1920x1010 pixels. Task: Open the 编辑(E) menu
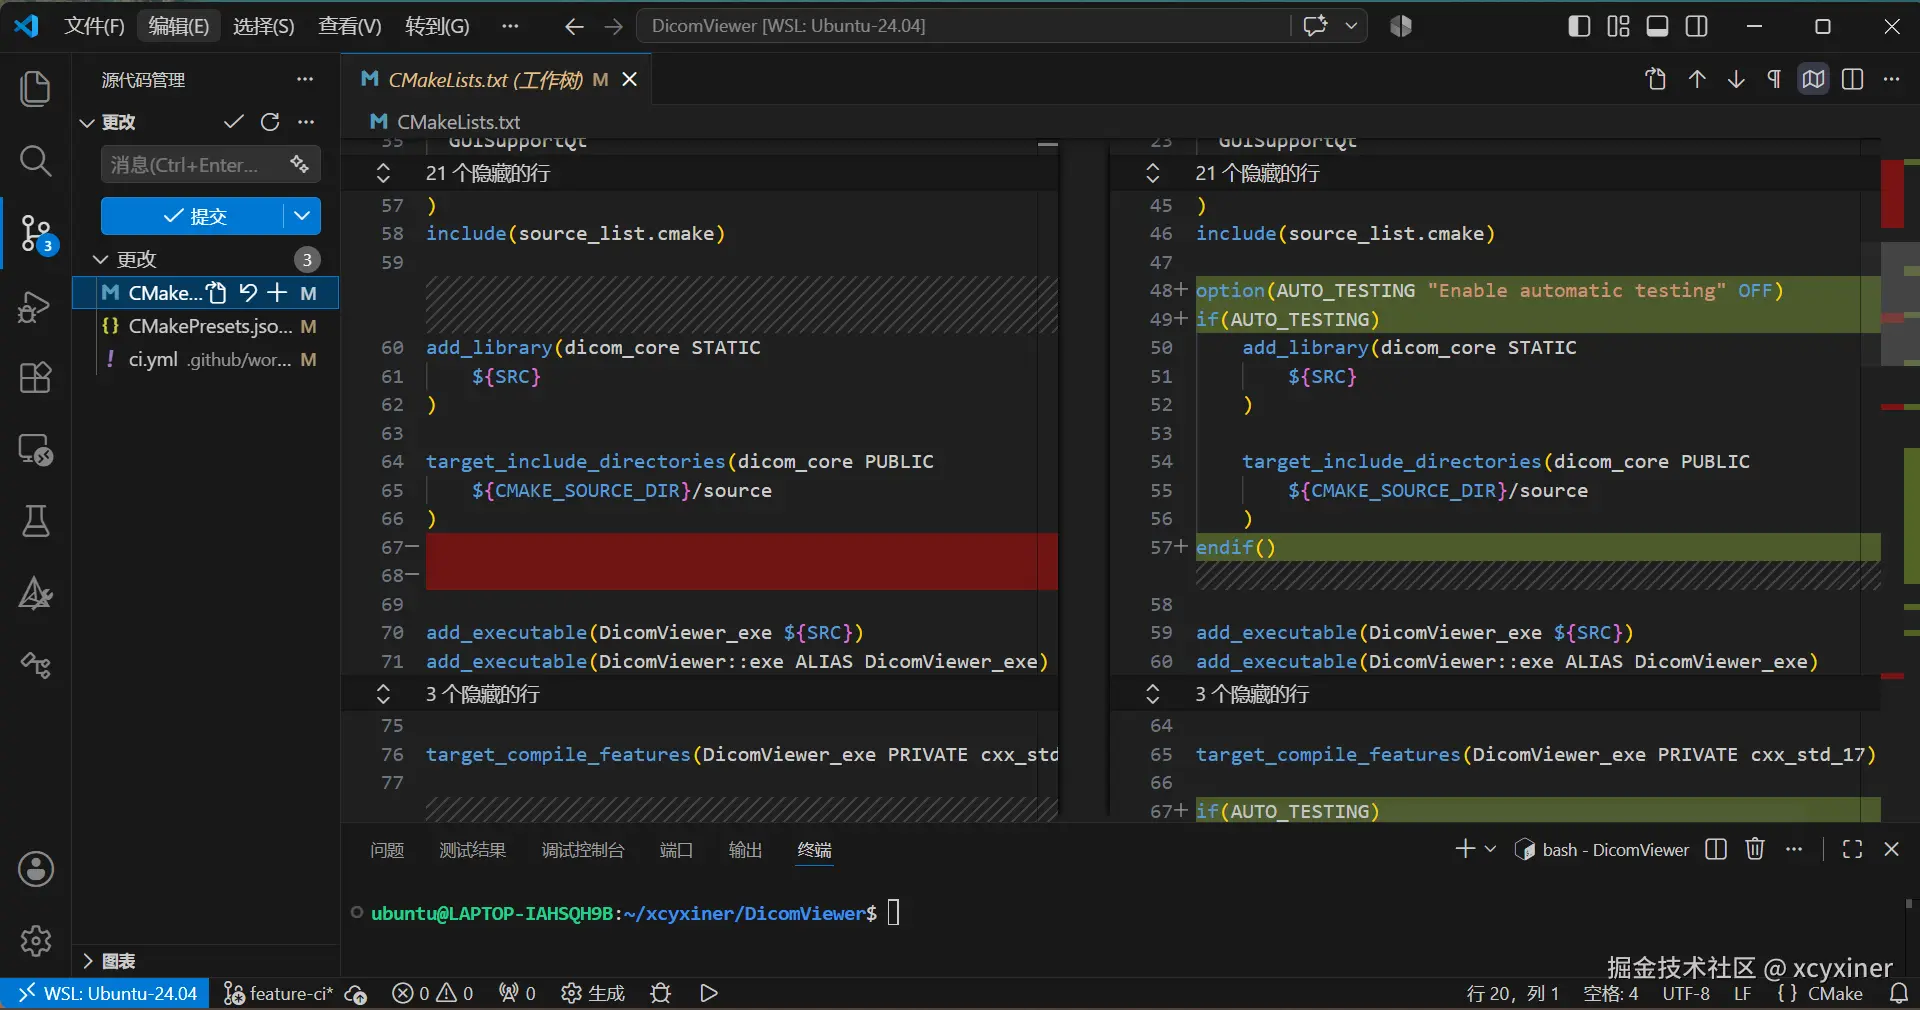pyautogui.click(x=179, y=26)
